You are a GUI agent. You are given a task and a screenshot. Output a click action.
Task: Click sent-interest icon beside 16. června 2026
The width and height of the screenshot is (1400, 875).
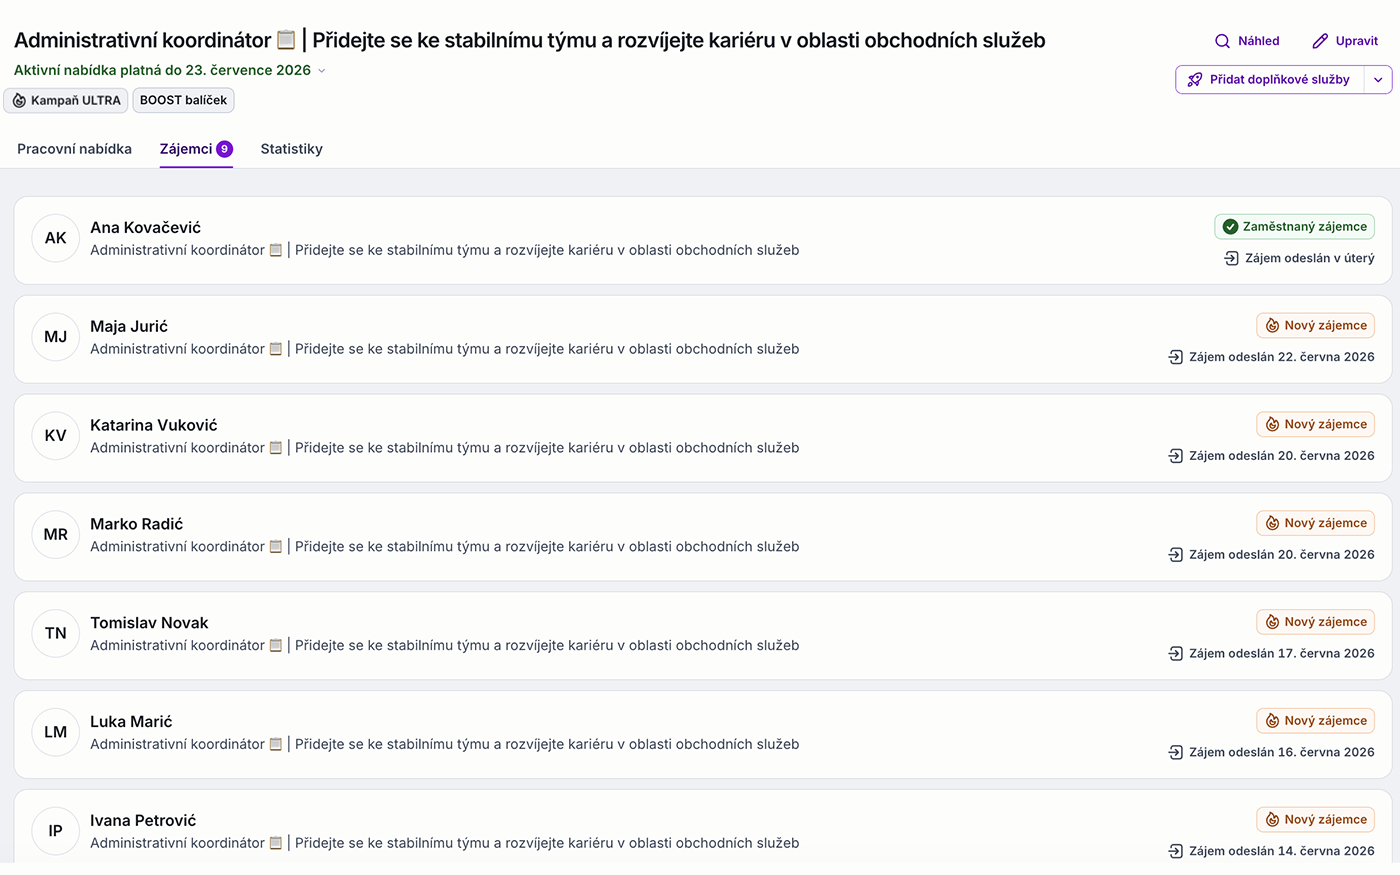1176,754
